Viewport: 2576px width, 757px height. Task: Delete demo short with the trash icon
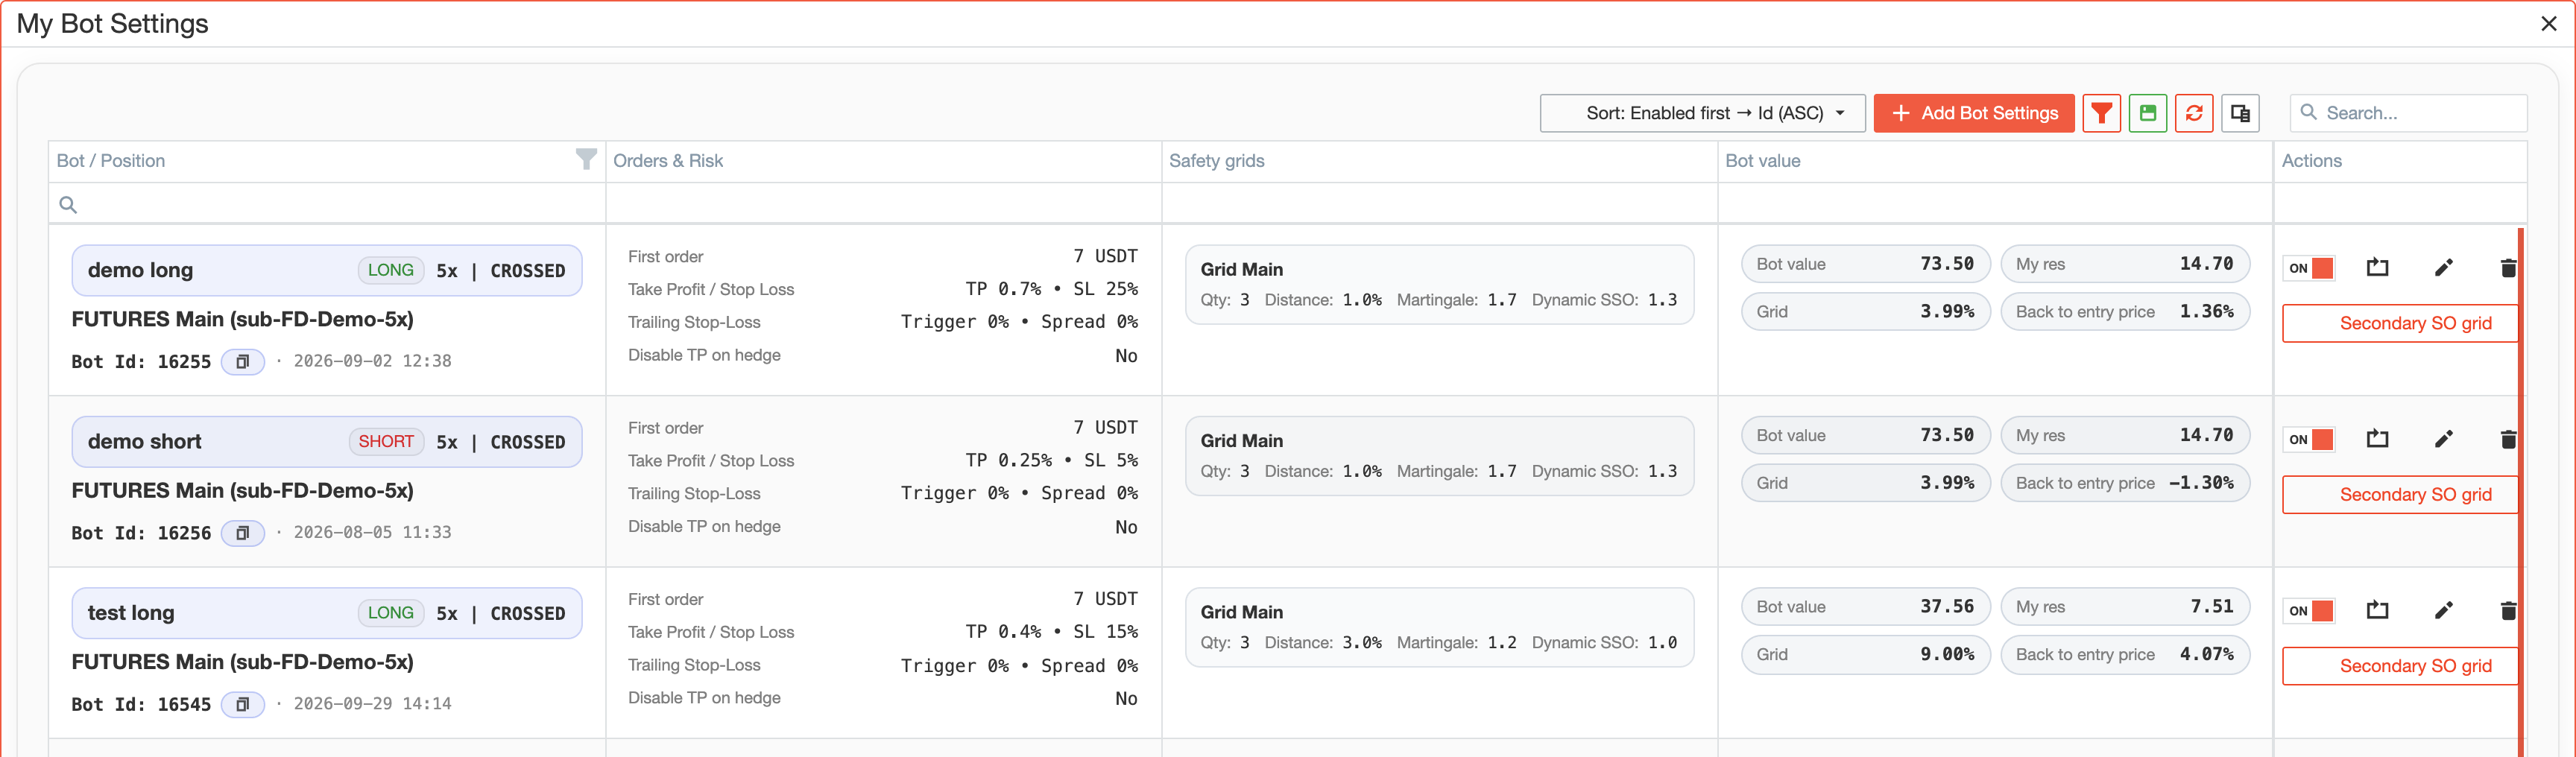tap(2507, 438)
